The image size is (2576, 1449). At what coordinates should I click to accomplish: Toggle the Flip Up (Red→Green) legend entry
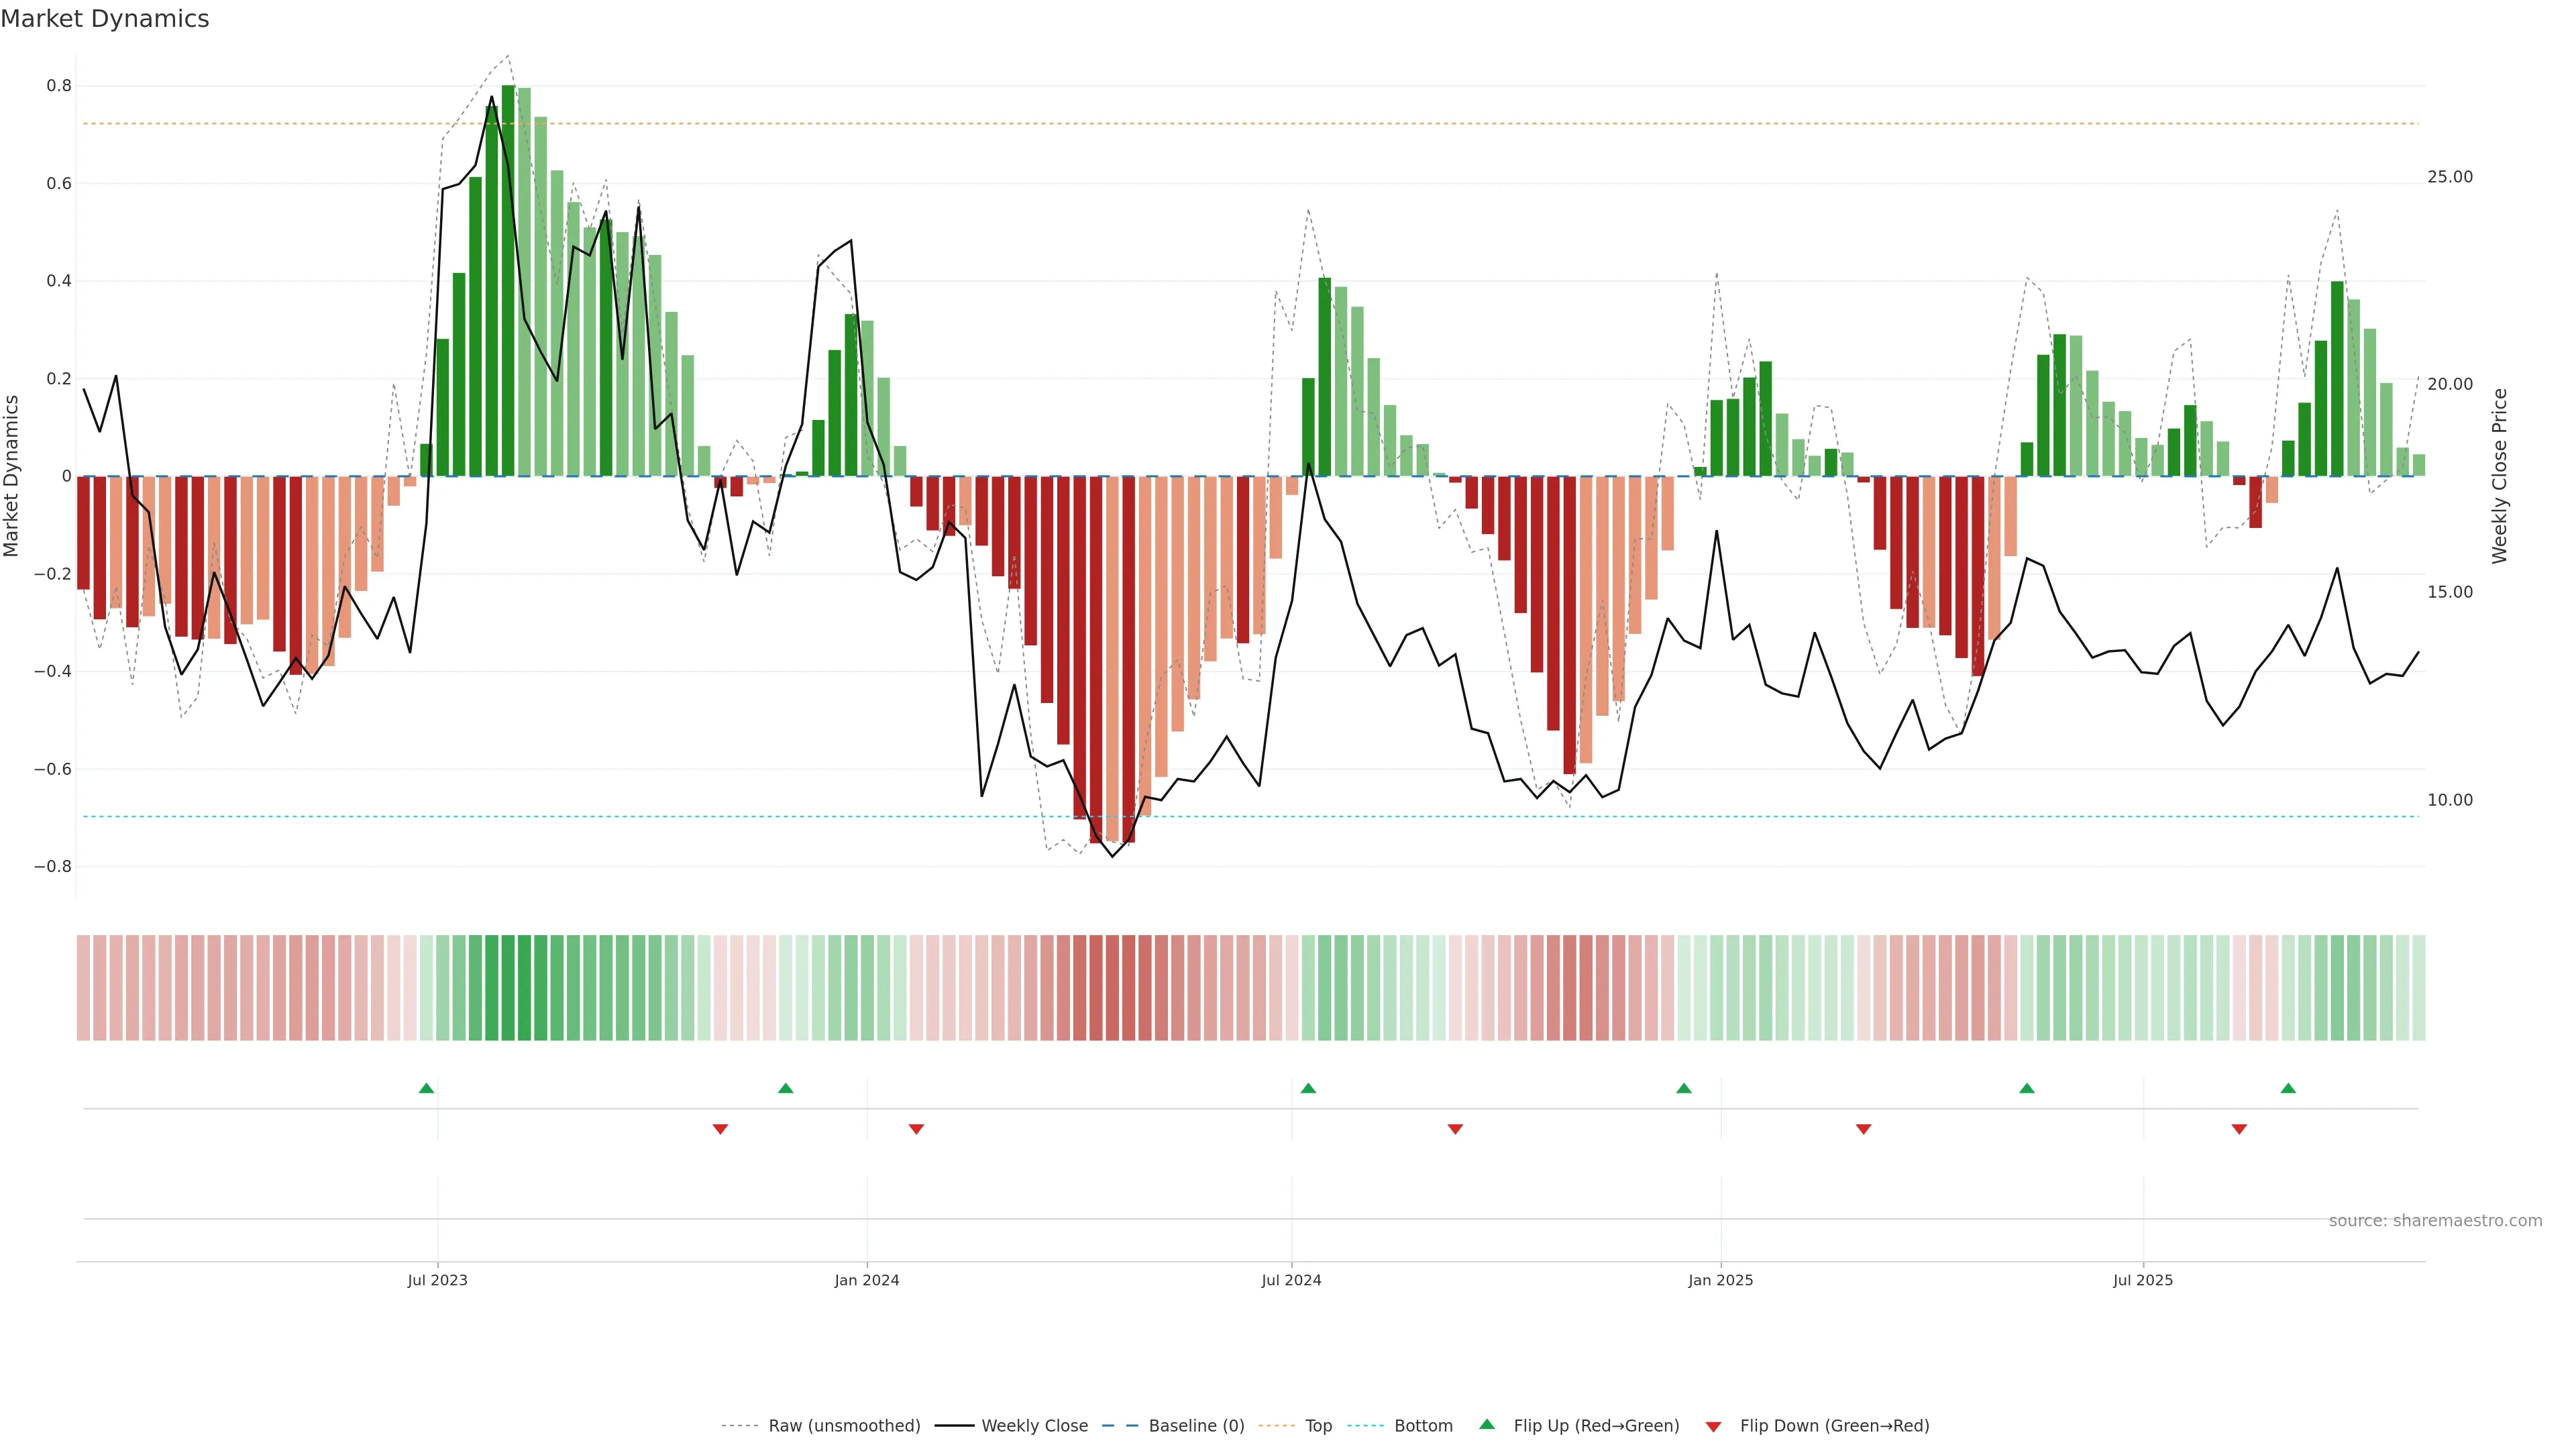(1596, 1426)
